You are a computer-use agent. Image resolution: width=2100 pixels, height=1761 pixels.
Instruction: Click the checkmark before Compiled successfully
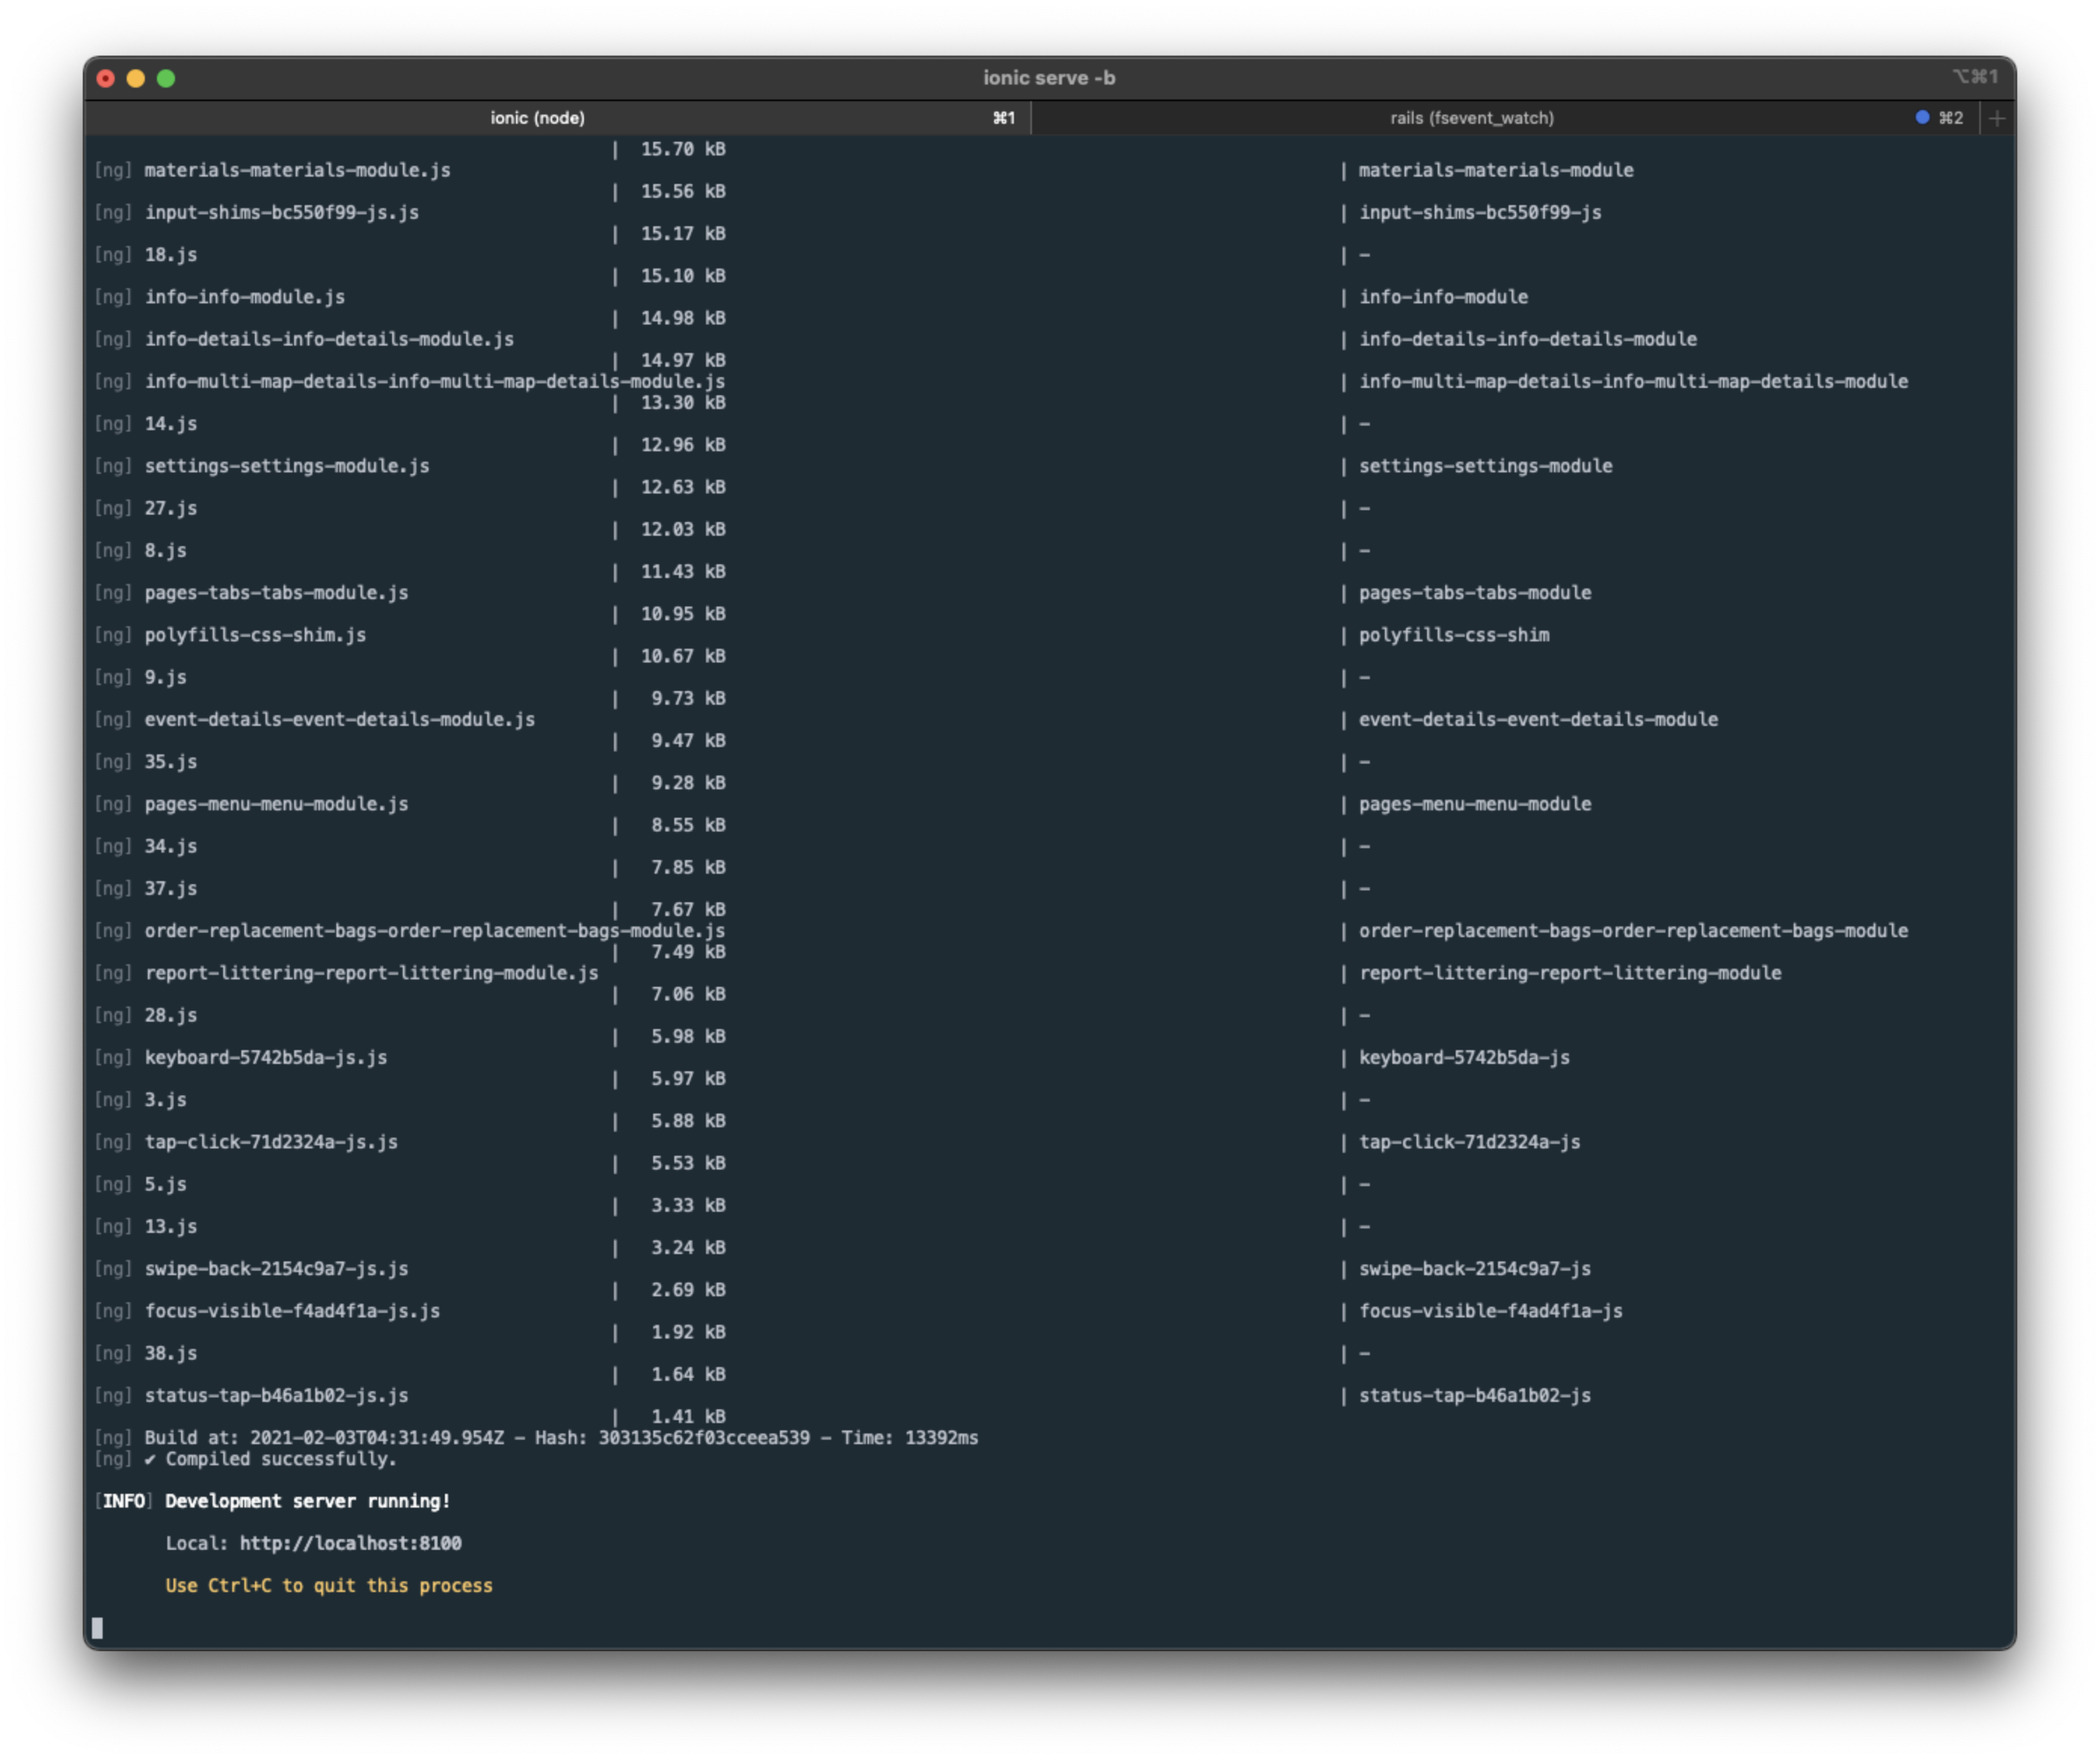[x=150, y=1459]
